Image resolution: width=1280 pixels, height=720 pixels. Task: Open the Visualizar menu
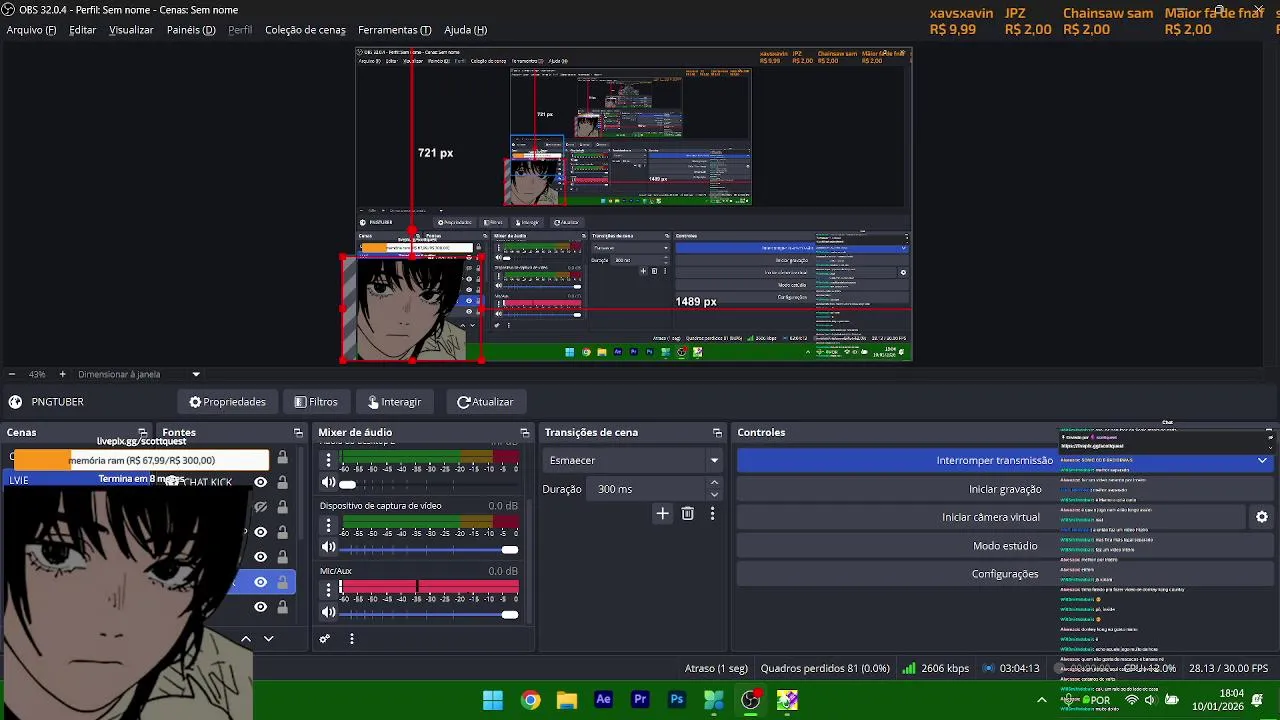(x=131, y=30)
